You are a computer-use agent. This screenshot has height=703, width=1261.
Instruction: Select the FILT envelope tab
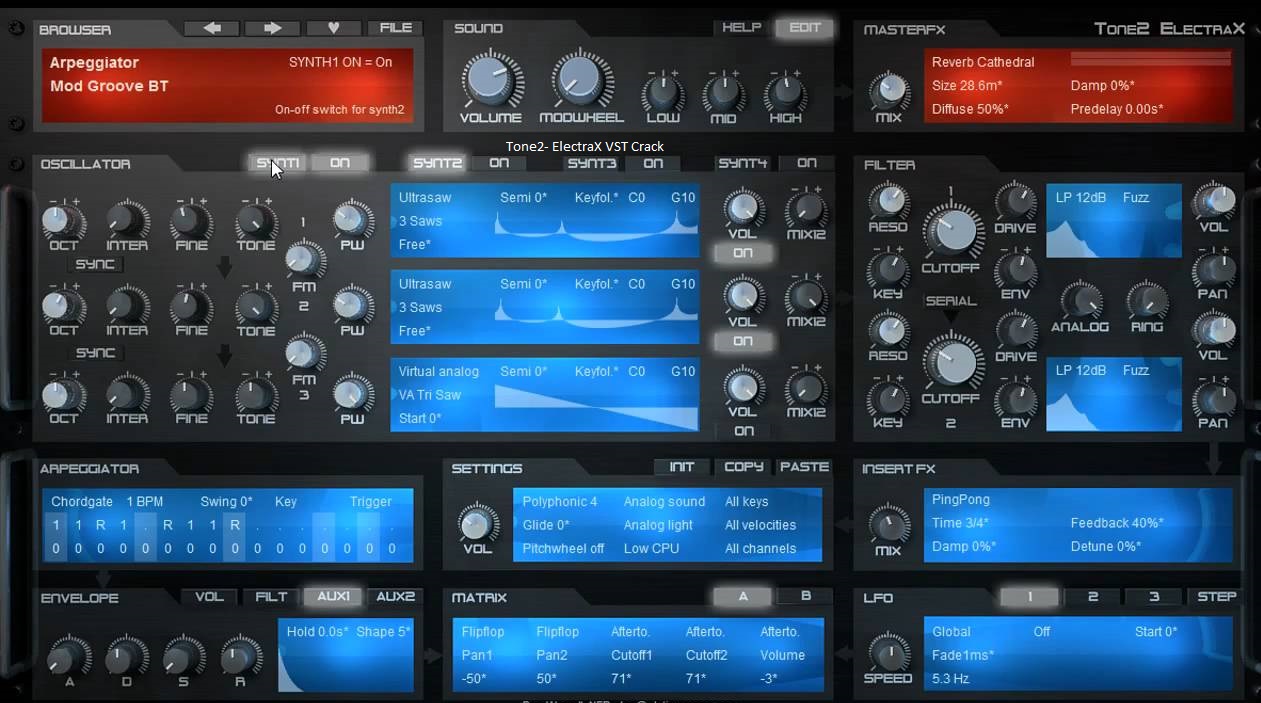(x=271, y=597)
